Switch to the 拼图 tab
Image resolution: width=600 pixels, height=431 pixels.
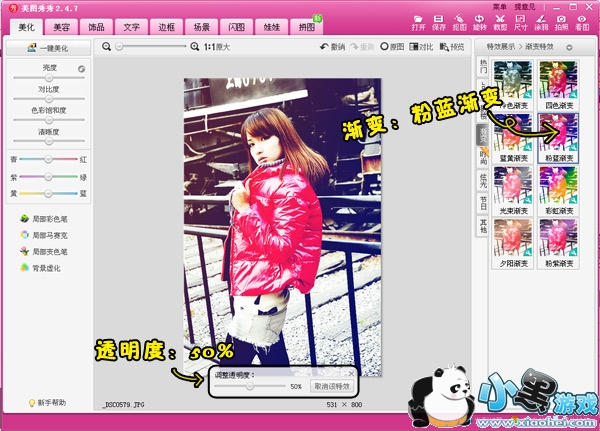coord(307,27)
